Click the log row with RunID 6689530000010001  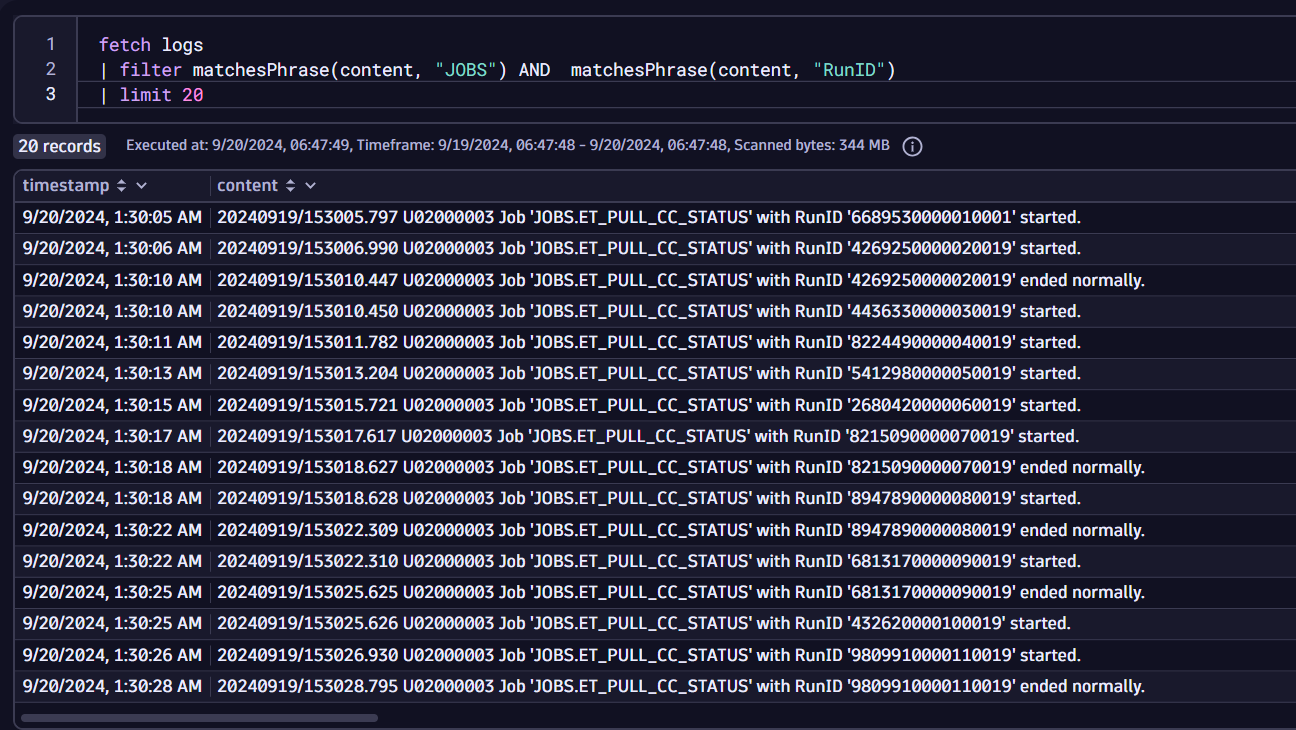[x=650, y=217]
